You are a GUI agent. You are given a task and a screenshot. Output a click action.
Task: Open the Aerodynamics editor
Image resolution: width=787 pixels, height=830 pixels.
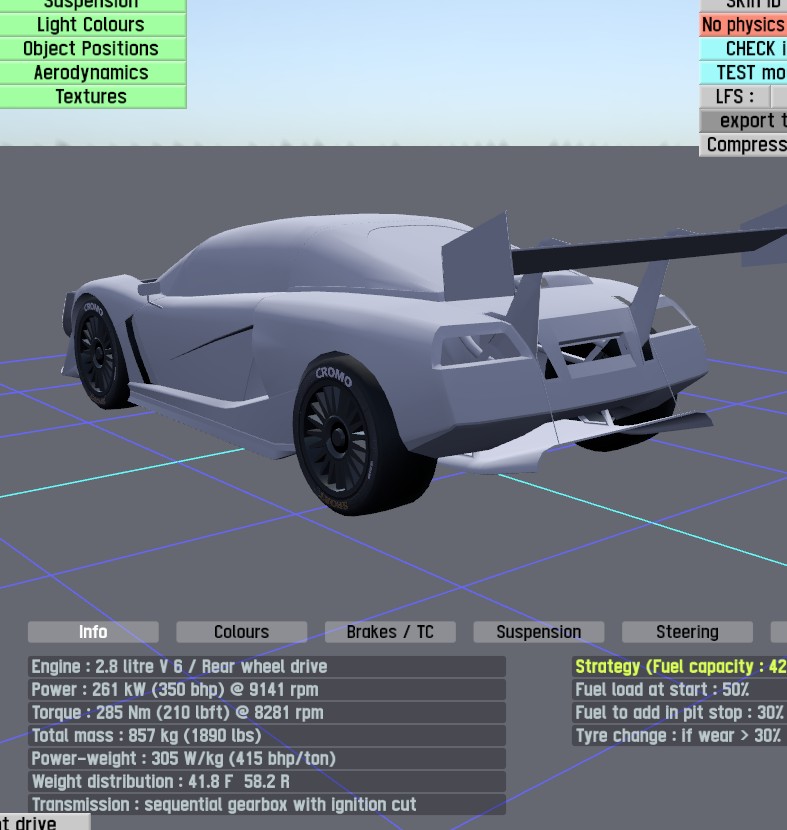93,73
